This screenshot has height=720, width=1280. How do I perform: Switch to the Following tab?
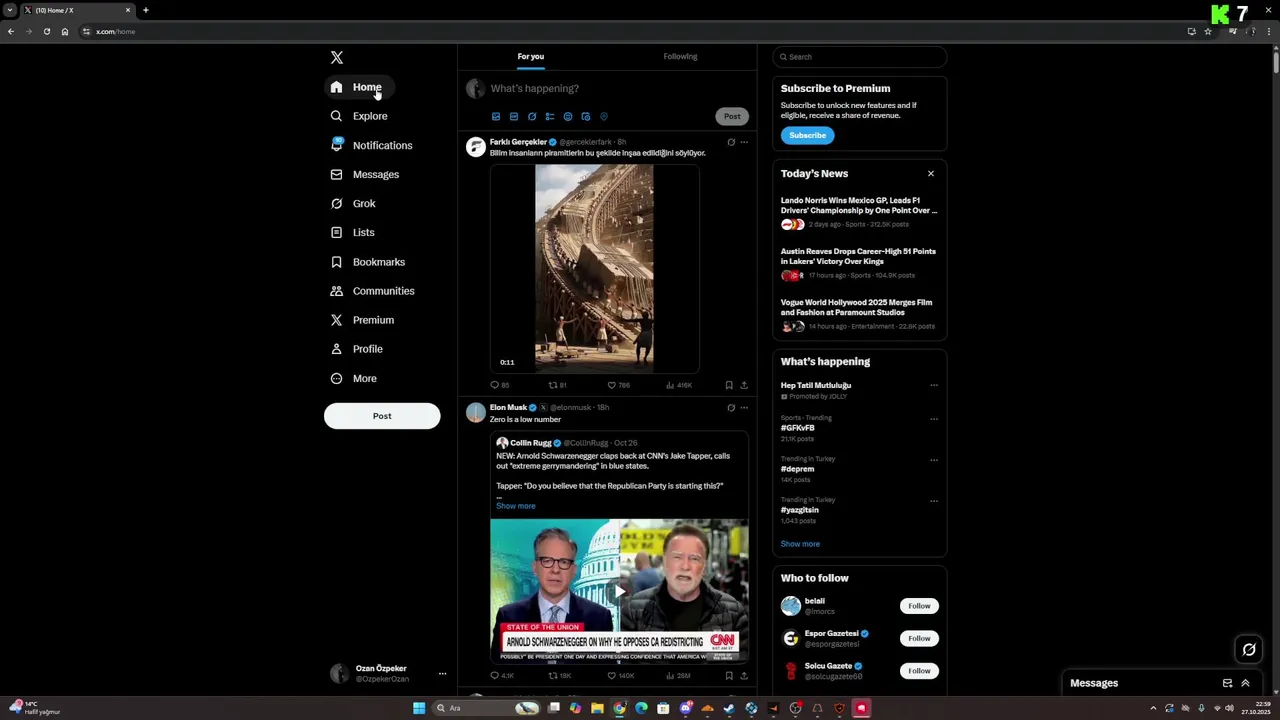tap(680, 57)
